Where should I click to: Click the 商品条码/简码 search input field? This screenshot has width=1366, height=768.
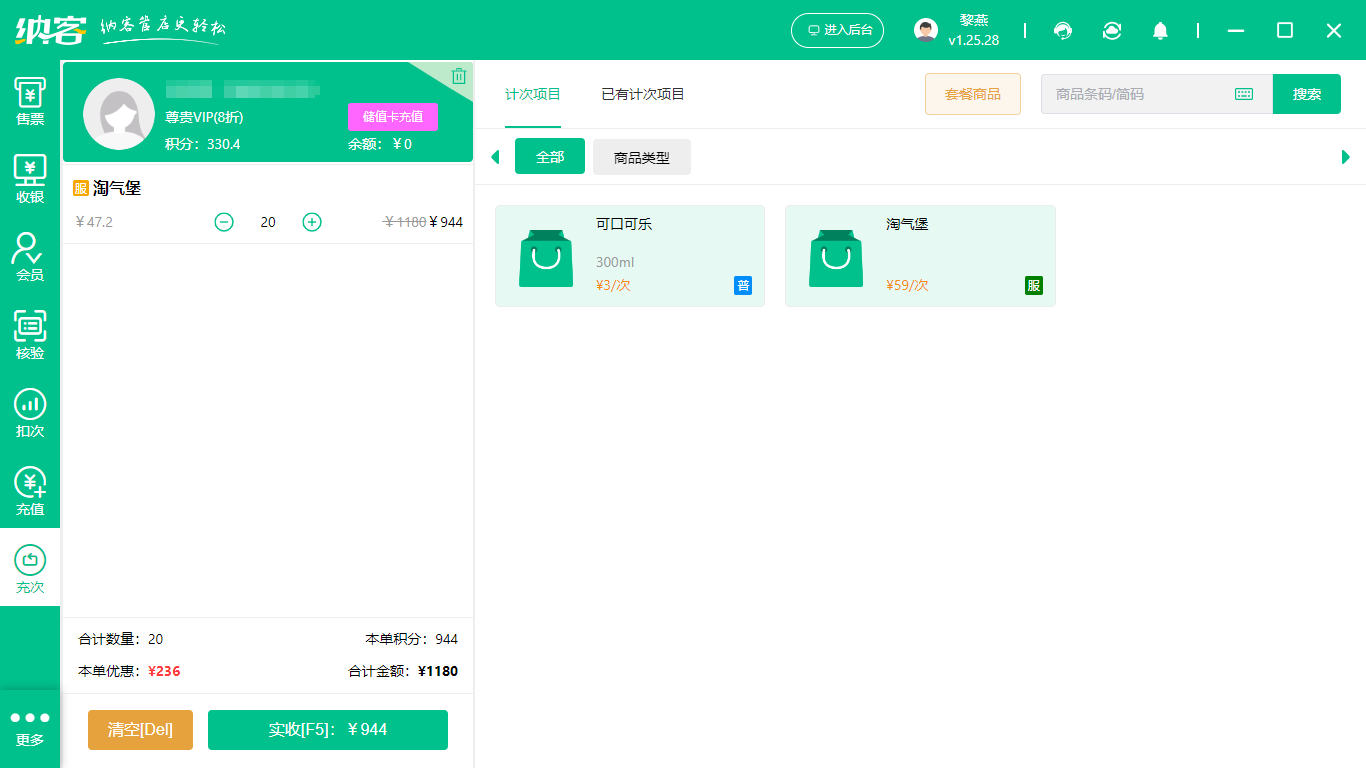pyautogui.click(x=1140, y=93)
